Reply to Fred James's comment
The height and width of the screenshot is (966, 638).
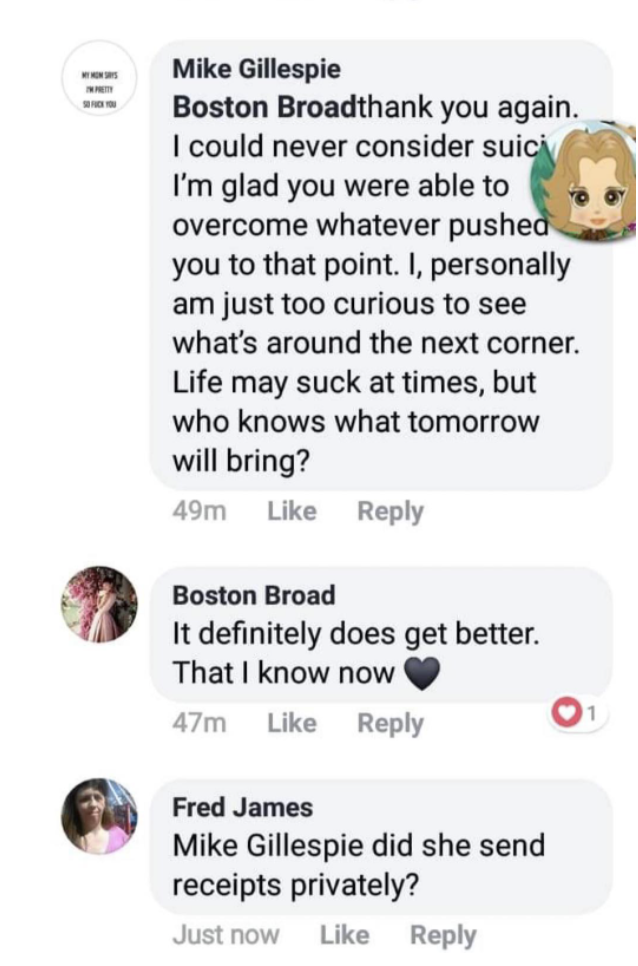(443, 935)
